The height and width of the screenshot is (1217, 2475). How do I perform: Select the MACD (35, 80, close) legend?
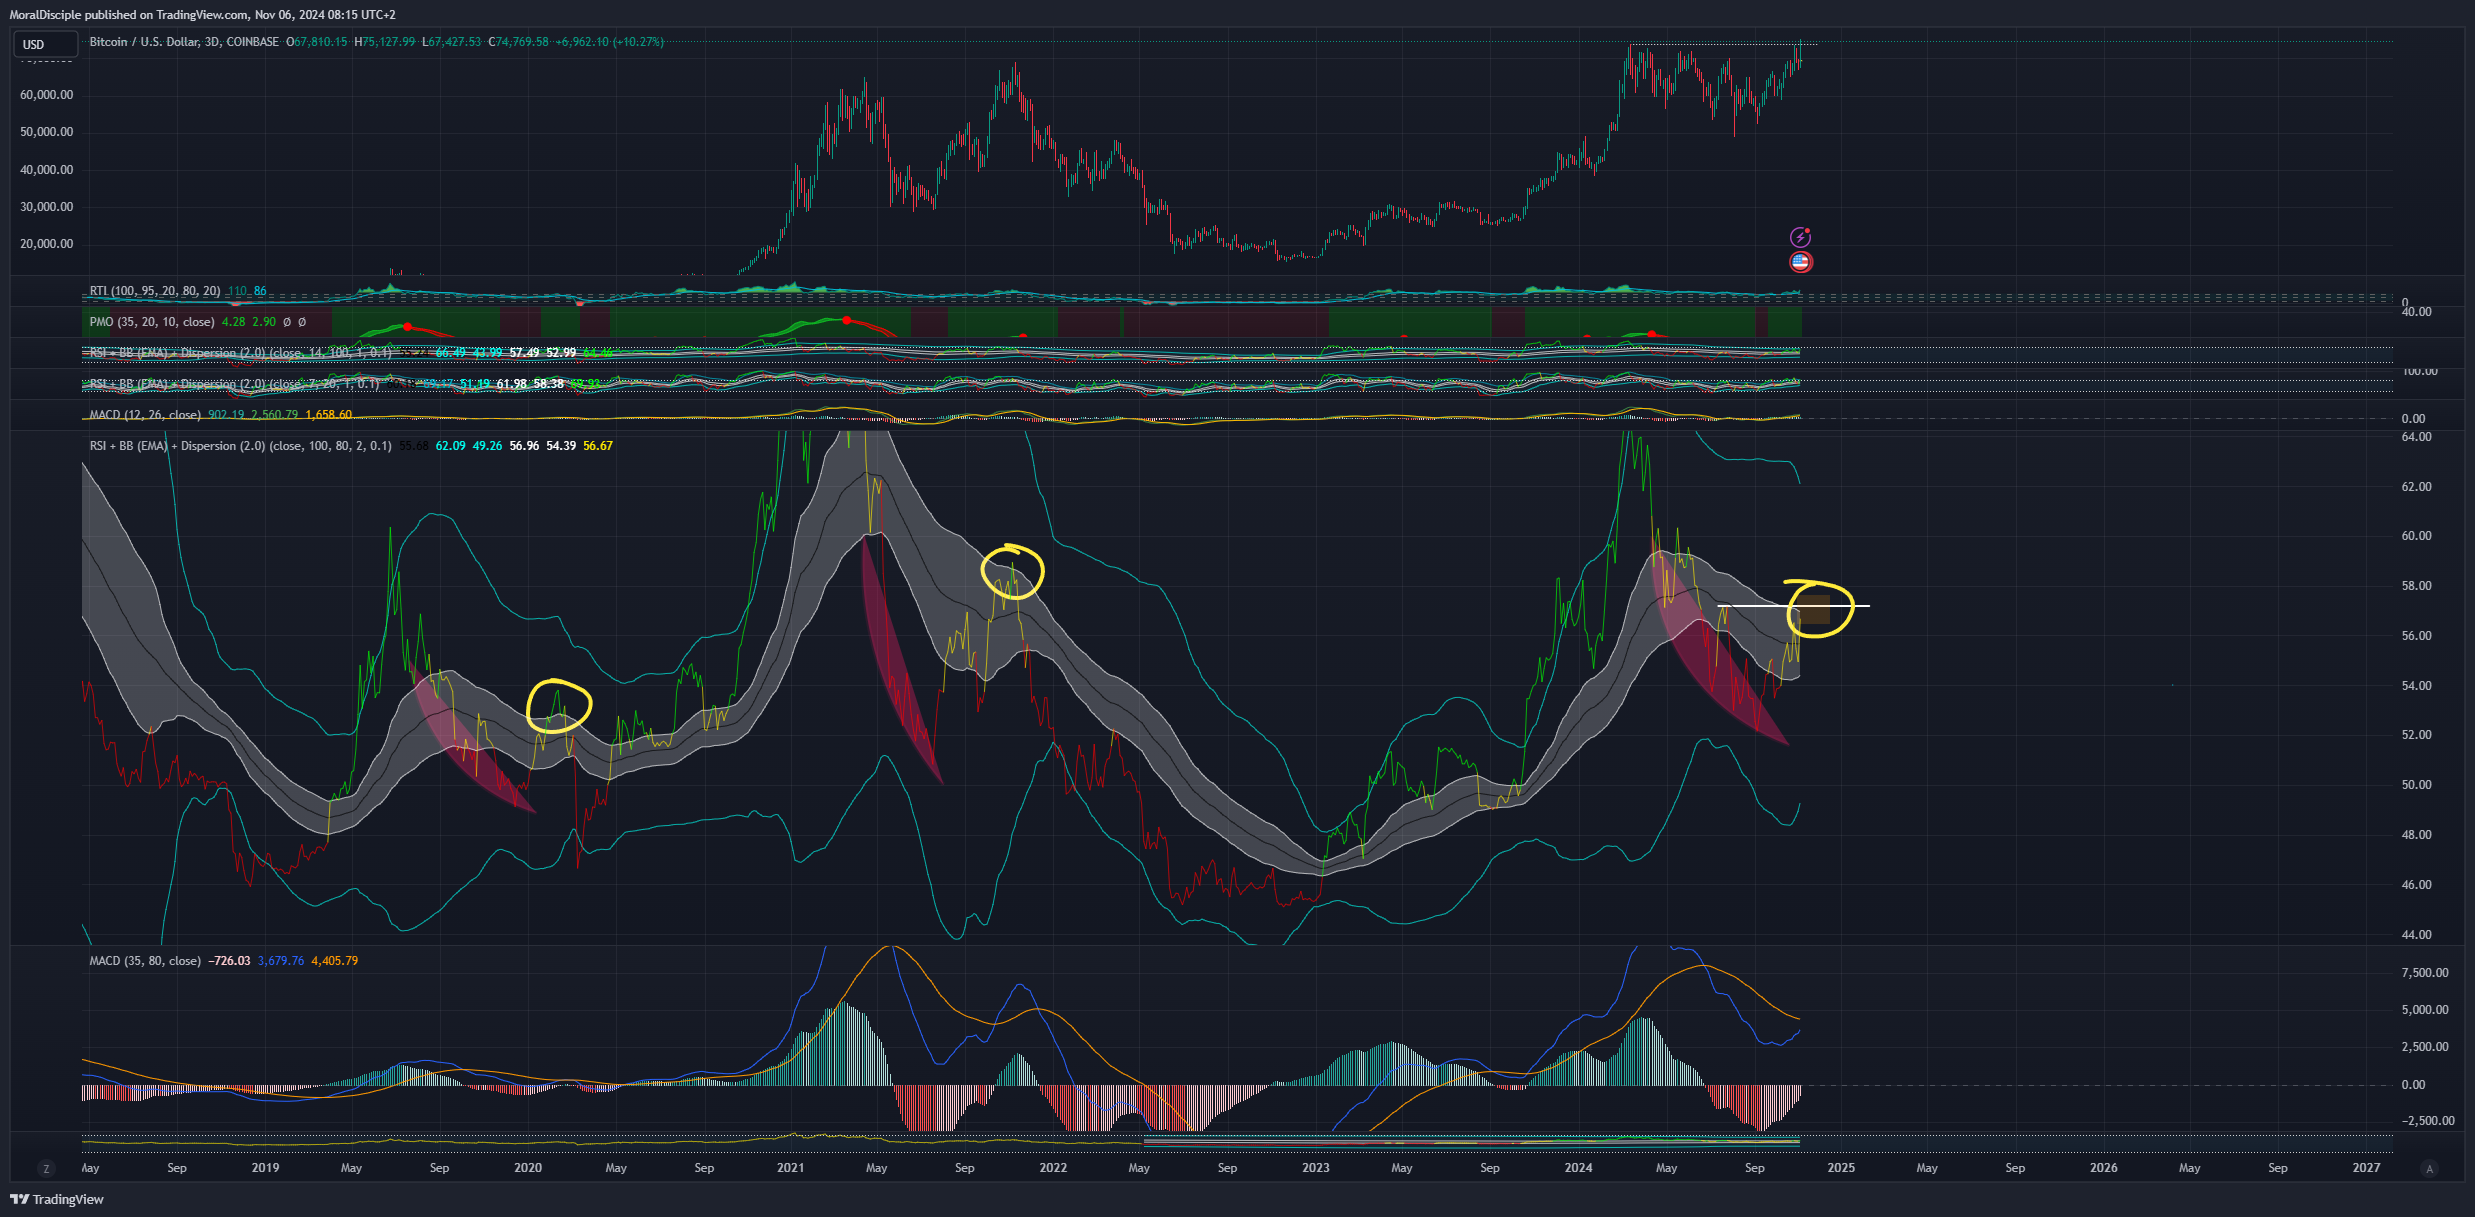(145, 961)
